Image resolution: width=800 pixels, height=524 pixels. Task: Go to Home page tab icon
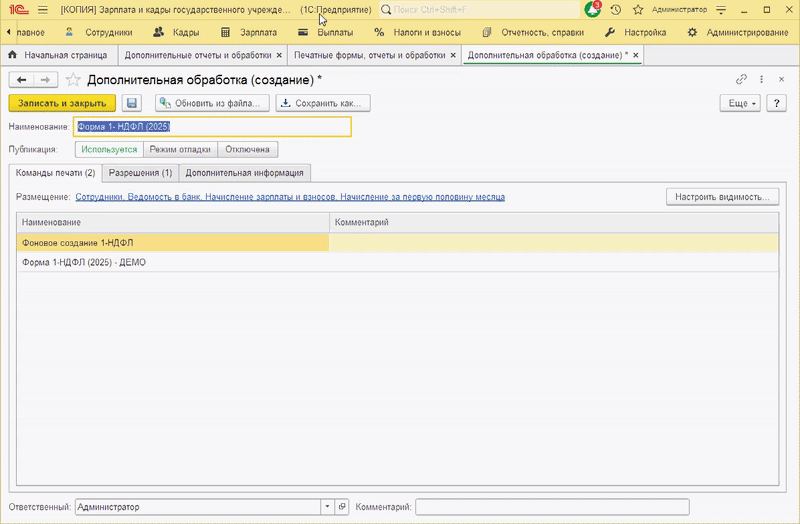[13, 55]
